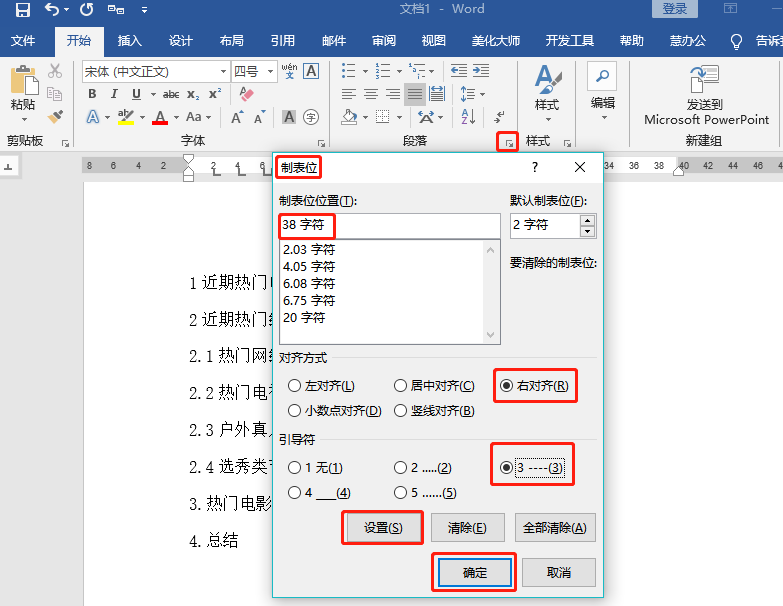
Task: Open the font name dropdown 宋体
Action: point(223,71)
